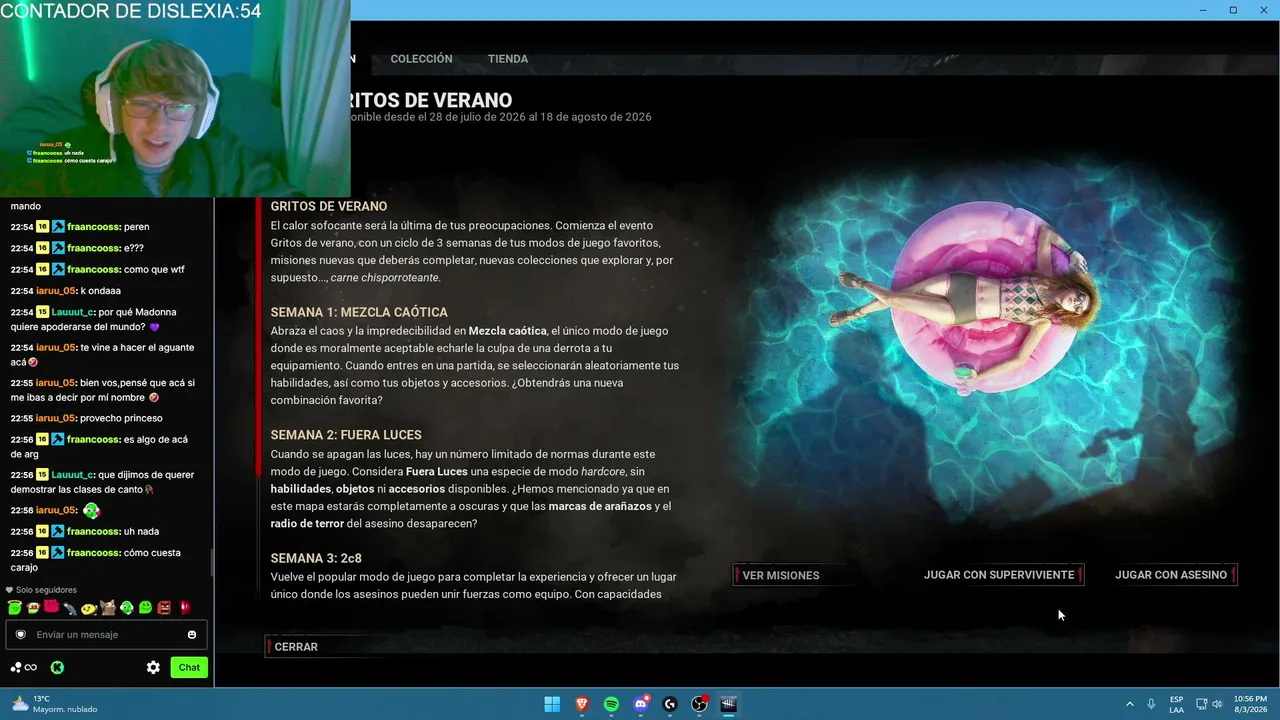This screenshot has width=1280, height=720.
Task: Click username Lauuut_c in the Madonna message
Action: (x=73, y=312)
